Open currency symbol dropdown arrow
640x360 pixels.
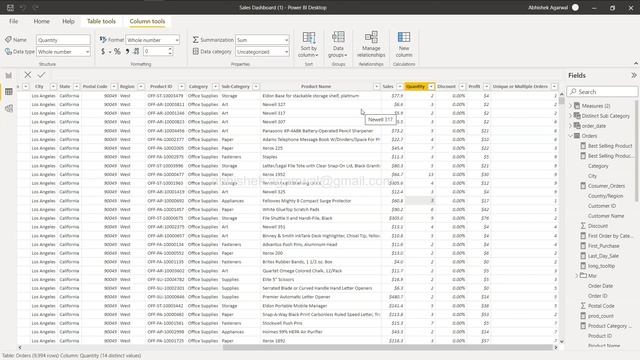coord(110,52)
